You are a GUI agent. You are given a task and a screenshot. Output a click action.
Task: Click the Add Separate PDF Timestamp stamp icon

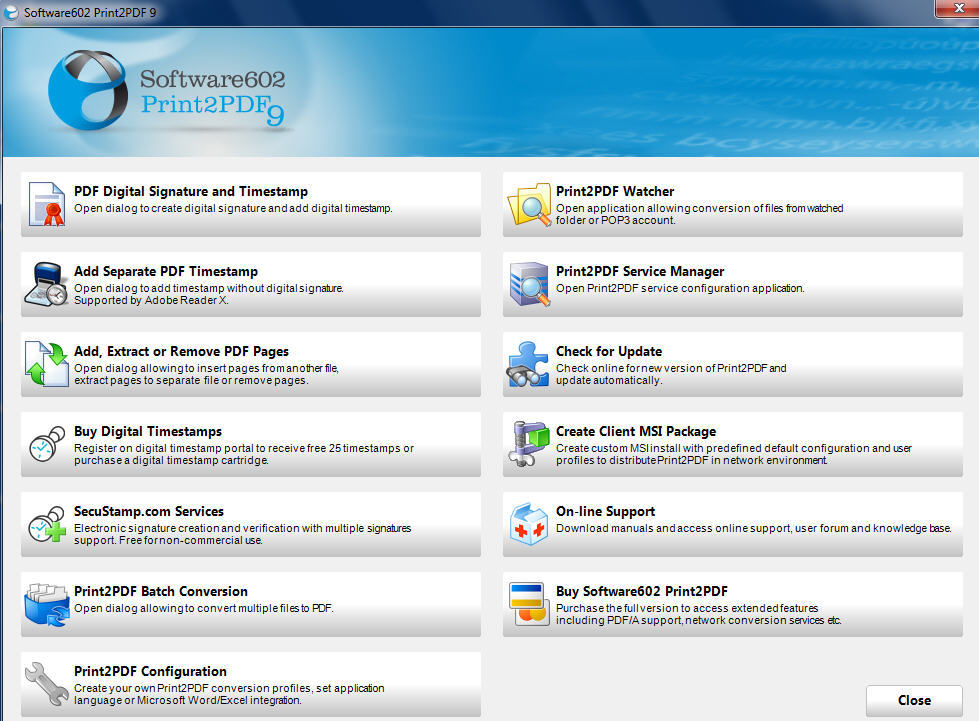click(46, 284)
